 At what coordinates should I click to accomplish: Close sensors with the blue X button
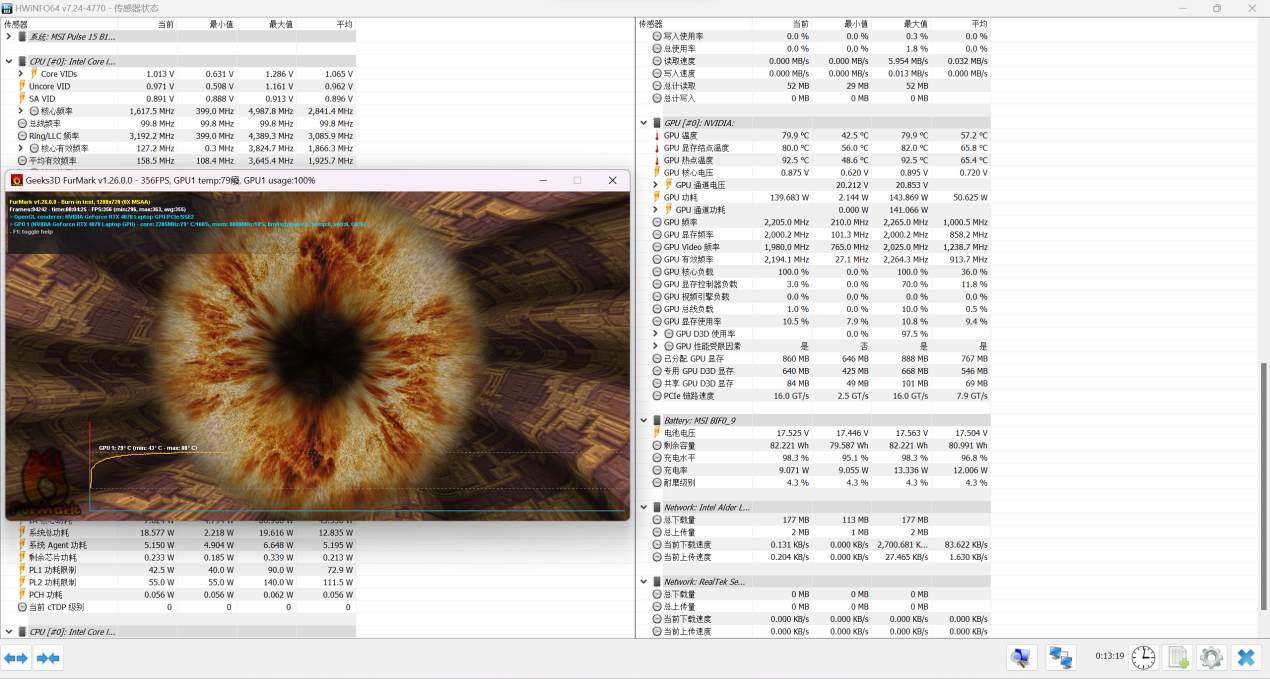pyautogui.click(x=1246, y=657)
